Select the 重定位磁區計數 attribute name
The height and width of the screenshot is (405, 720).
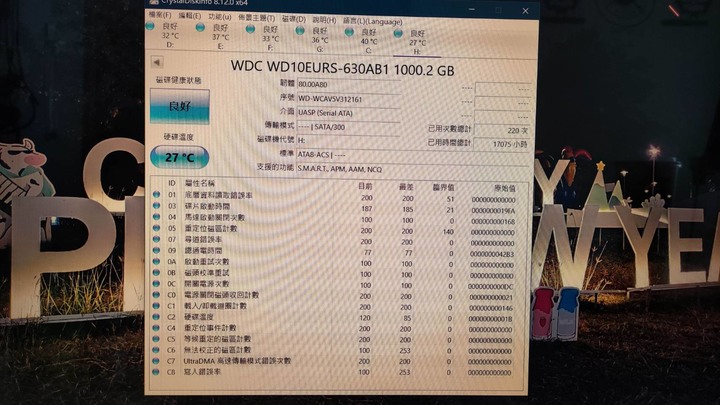211,228
